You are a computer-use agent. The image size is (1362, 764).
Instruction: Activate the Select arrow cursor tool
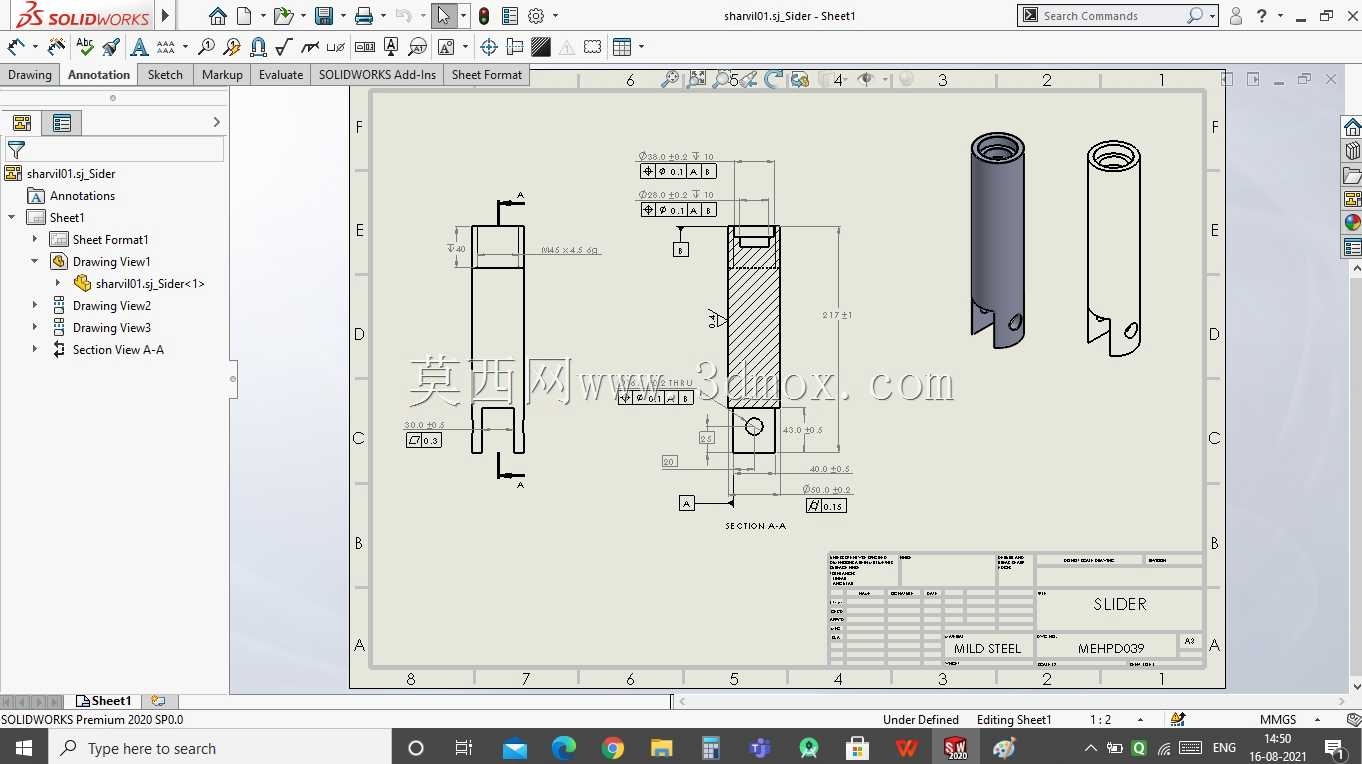444,16
